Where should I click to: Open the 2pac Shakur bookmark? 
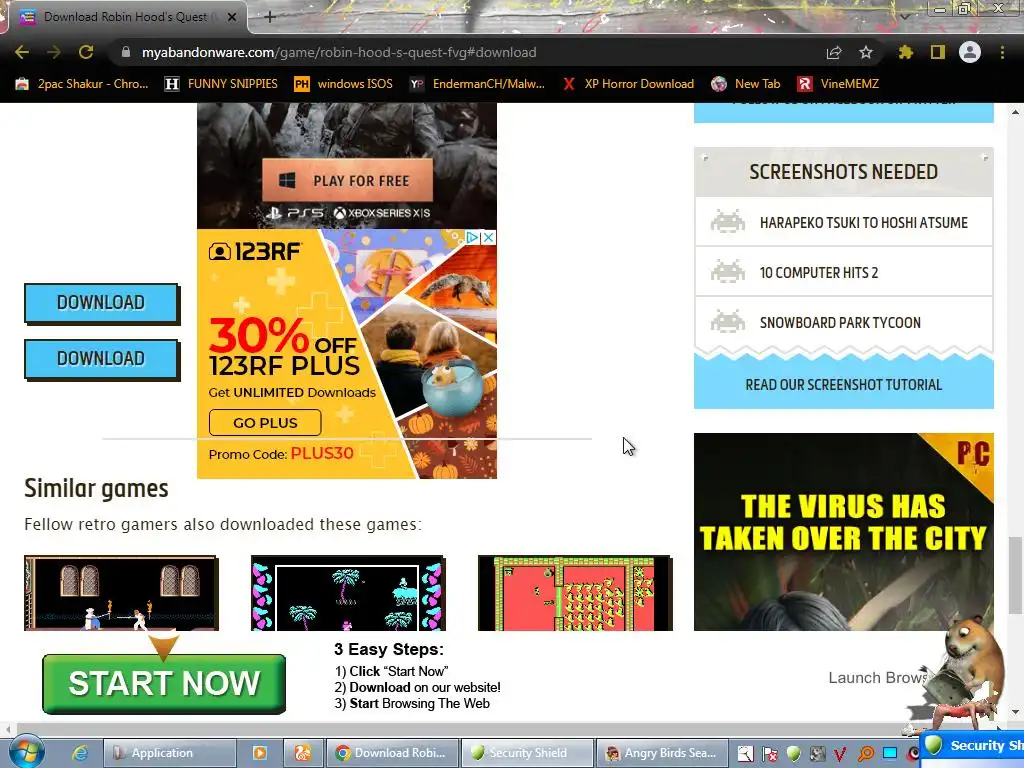82,84
